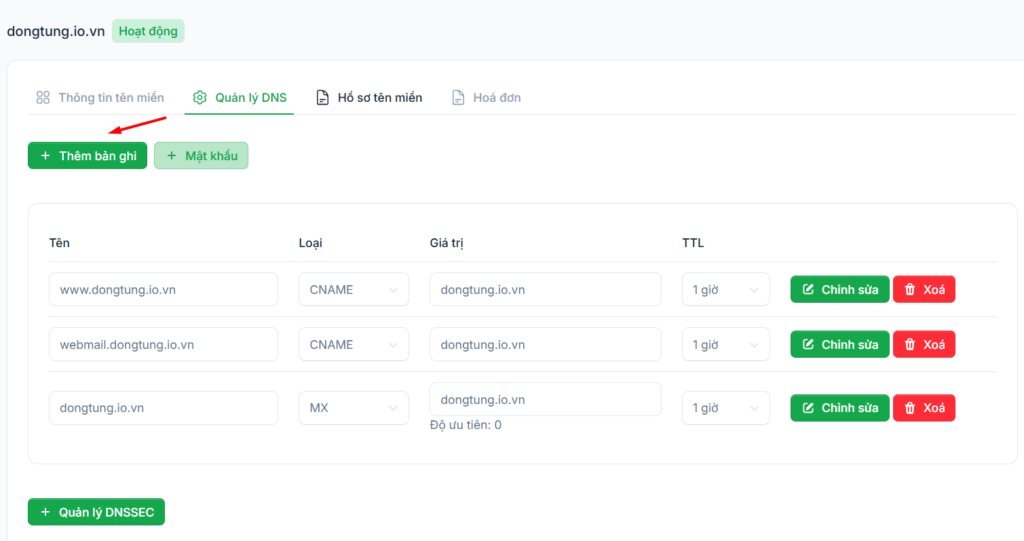Click the edit pencil icon in the MX row
The width and height of the screenshot is (1024, 541).
coord(808,407)
